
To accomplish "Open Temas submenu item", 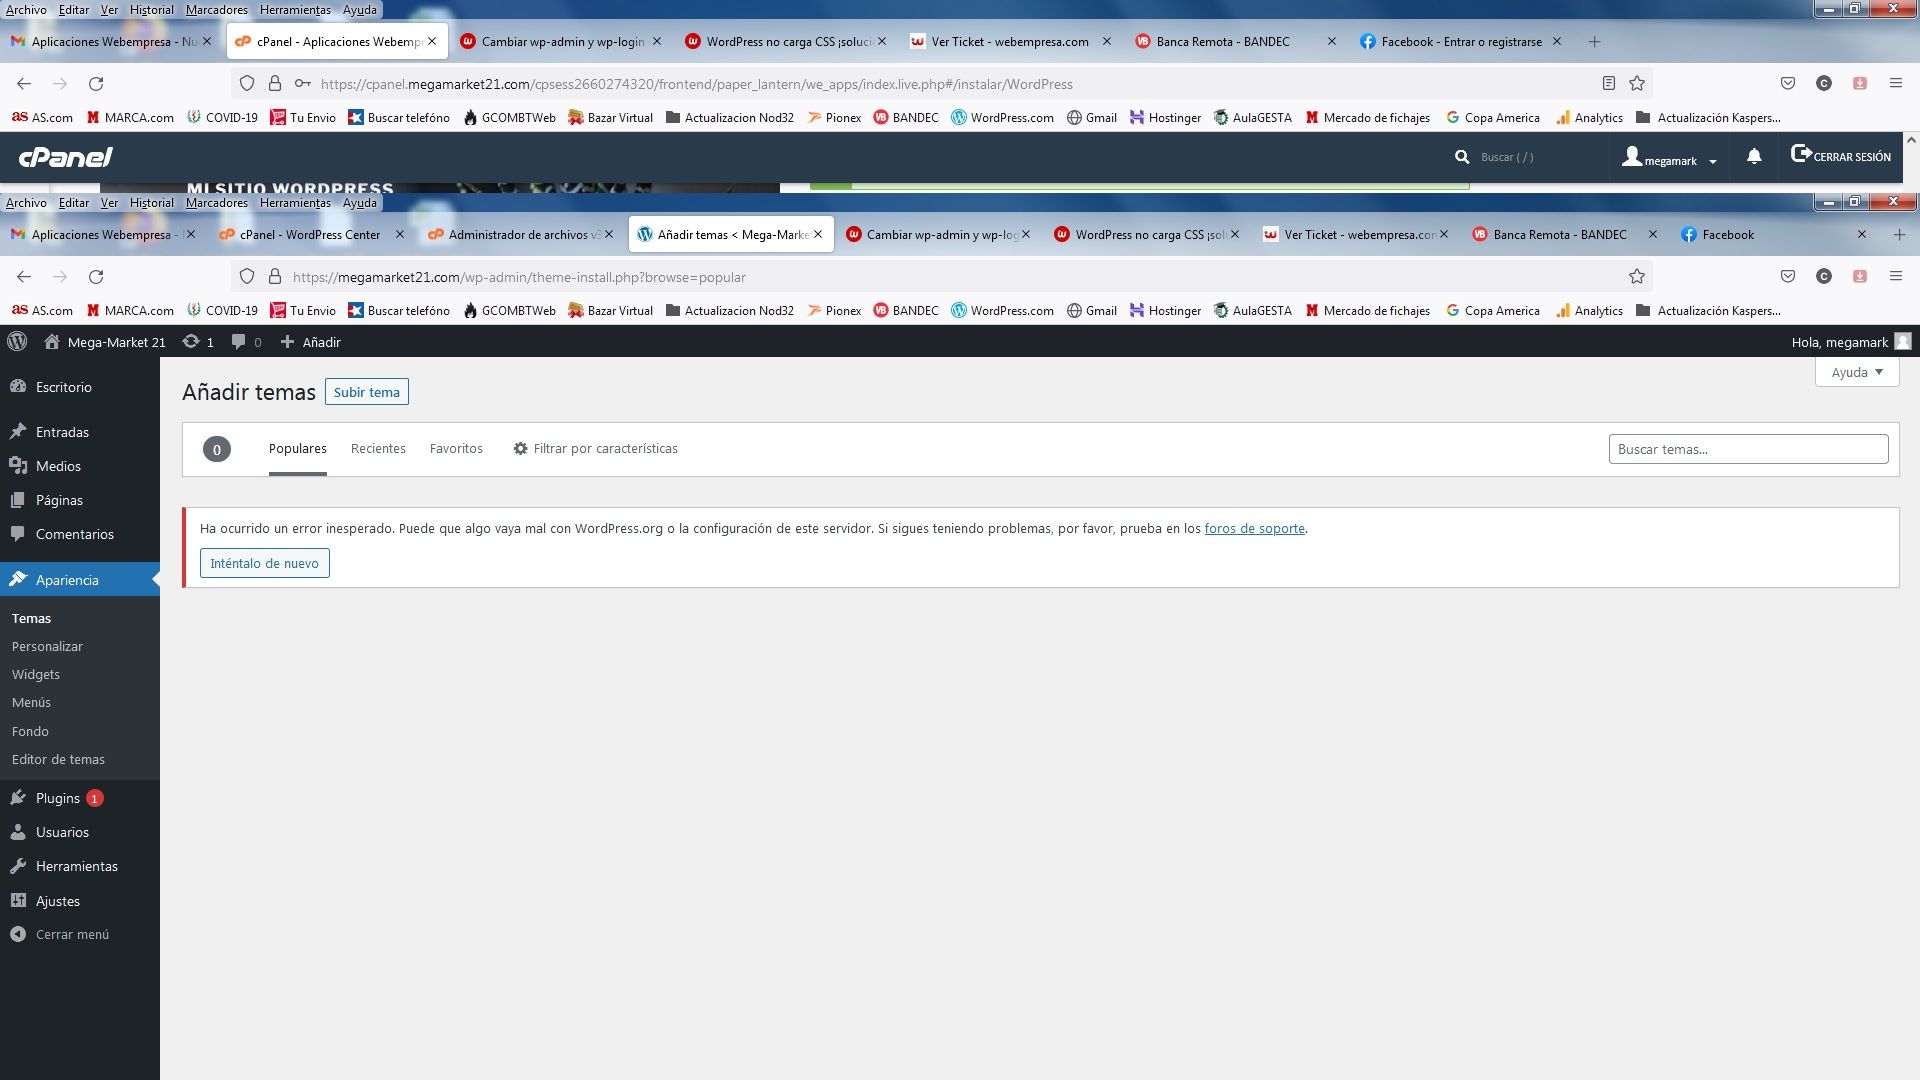I will tap(31, 619).
